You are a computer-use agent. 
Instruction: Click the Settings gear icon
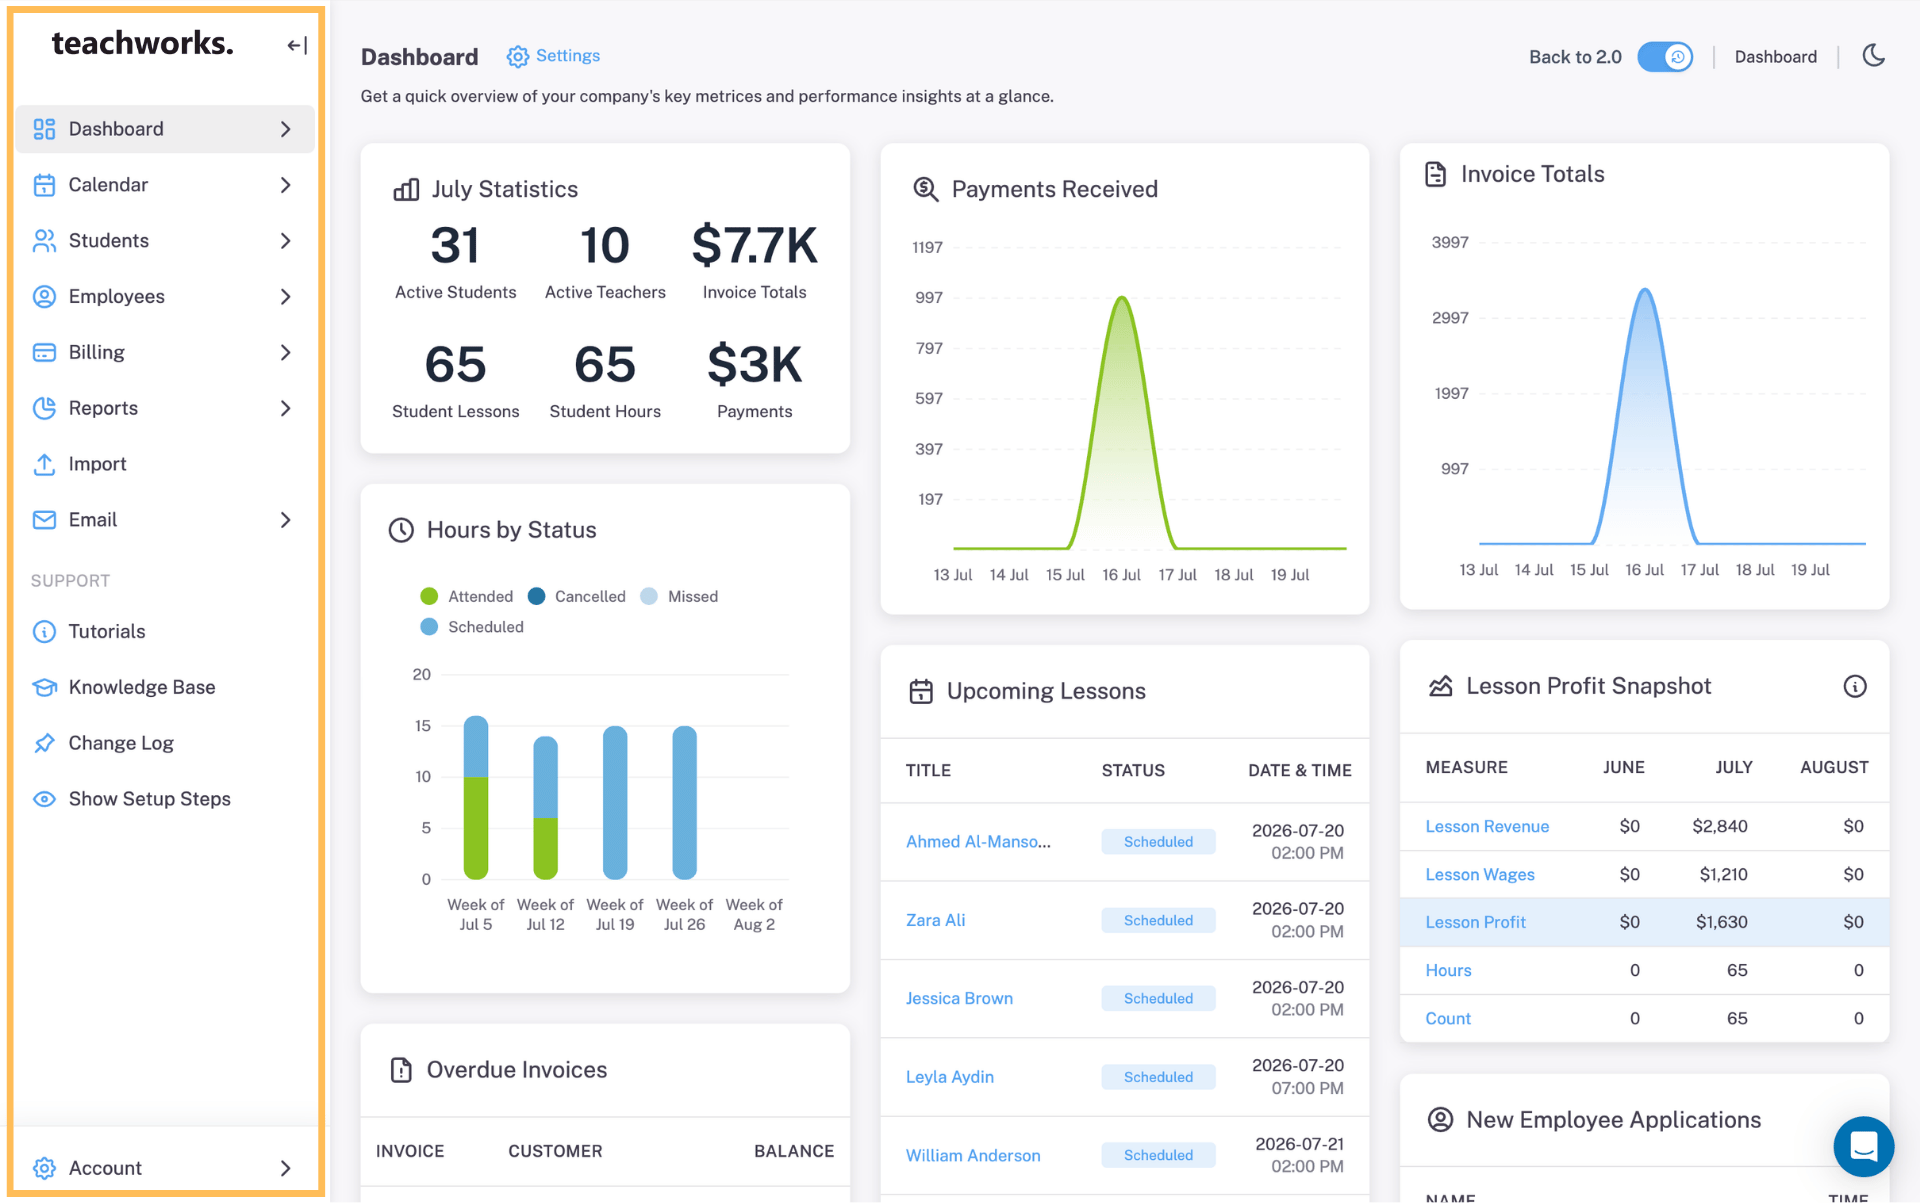click(517, 56)
